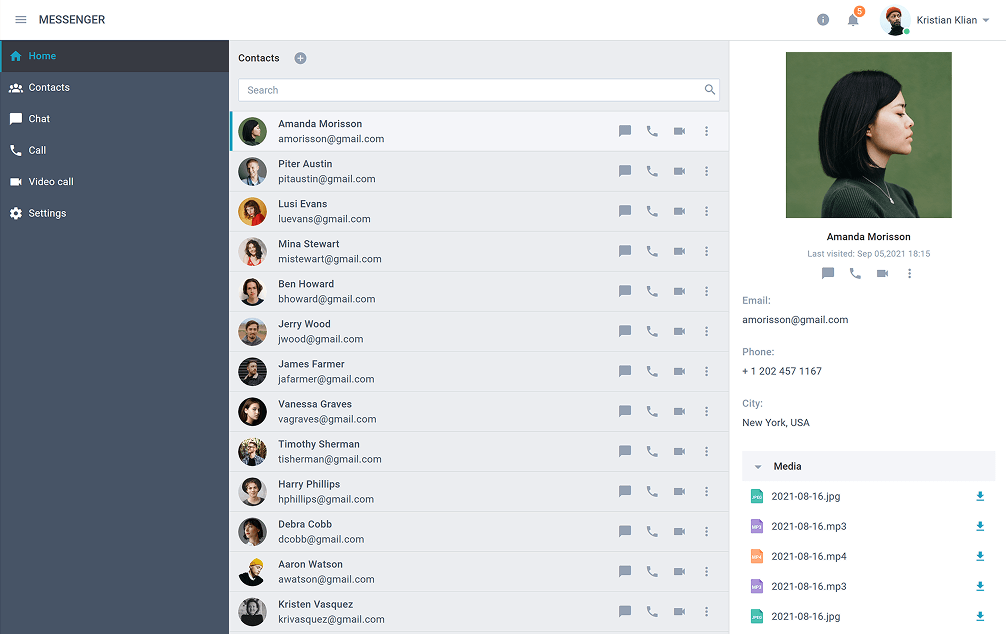Video call James Farmer
The image size is (1006, 634).
[x=679, y=372]
